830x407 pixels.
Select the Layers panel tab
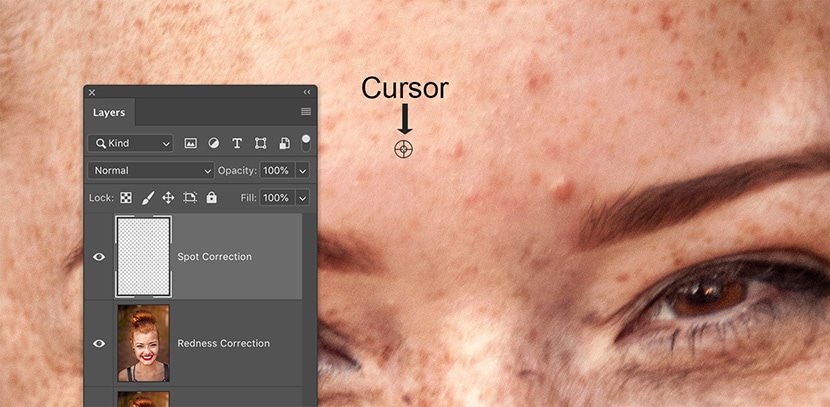(x=109, y=113)
